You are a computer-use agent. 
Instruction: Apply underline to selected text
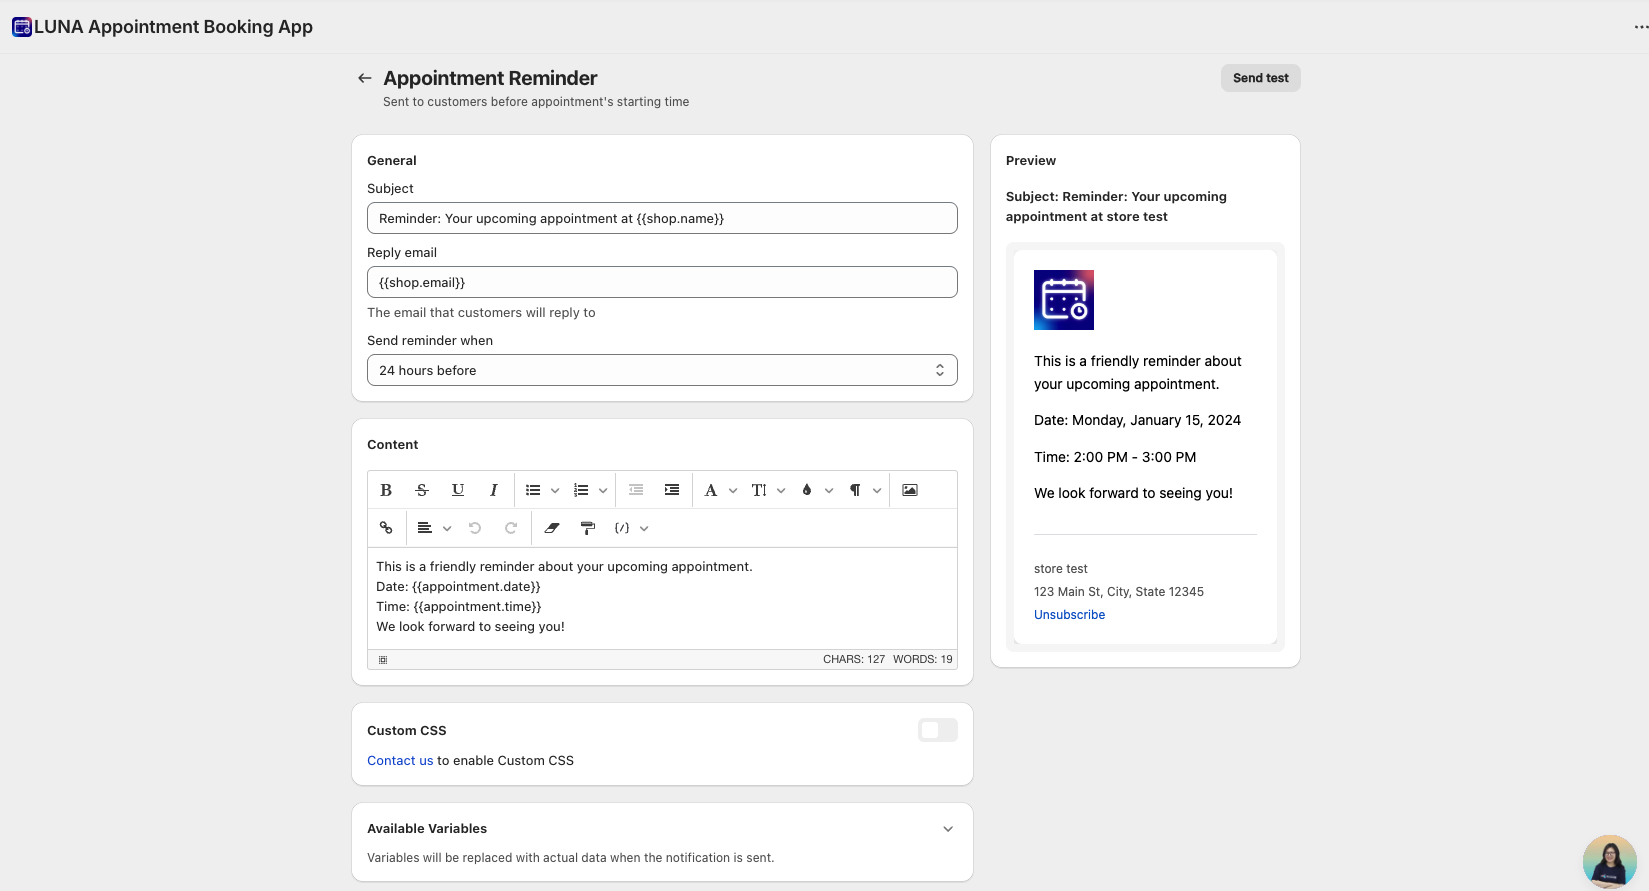tap(458, 490)
